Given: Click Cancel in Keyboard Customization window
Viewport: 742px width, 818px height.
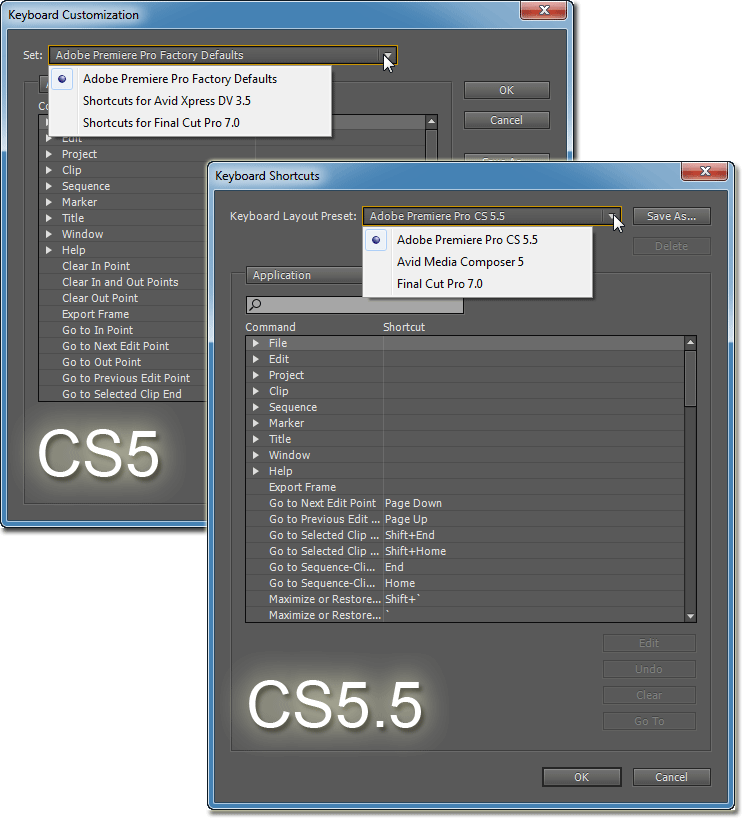Looking at the screenshot, I should [x=507, y=120].
